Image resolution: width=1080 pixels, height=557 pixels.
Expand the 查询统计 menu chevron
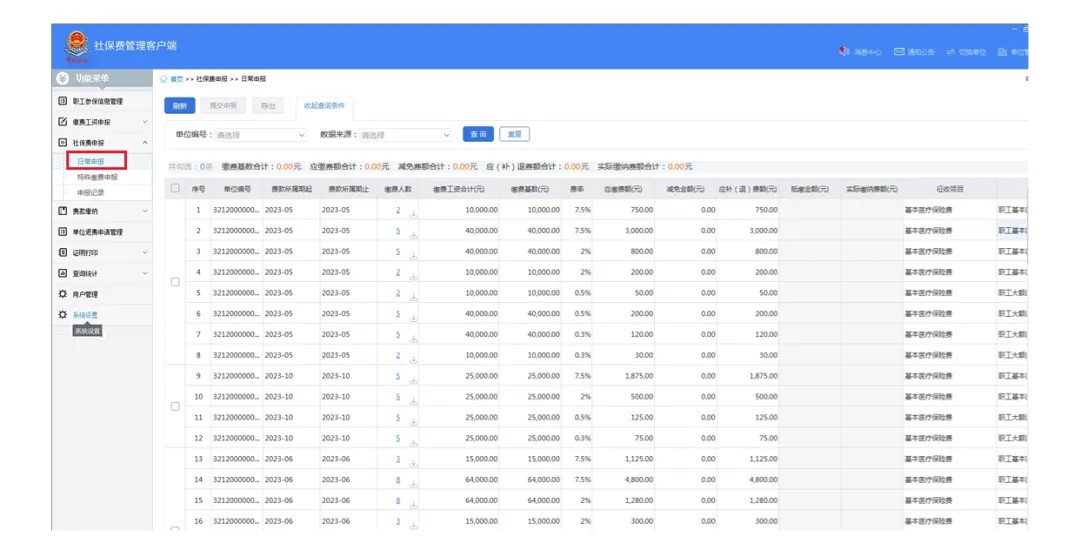[145, 273]
